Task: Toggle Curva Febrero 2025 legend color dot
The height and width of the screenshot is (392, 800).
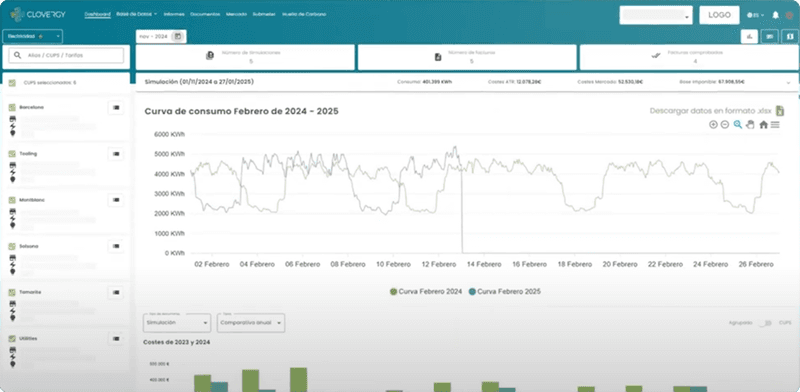Action: 472,291
